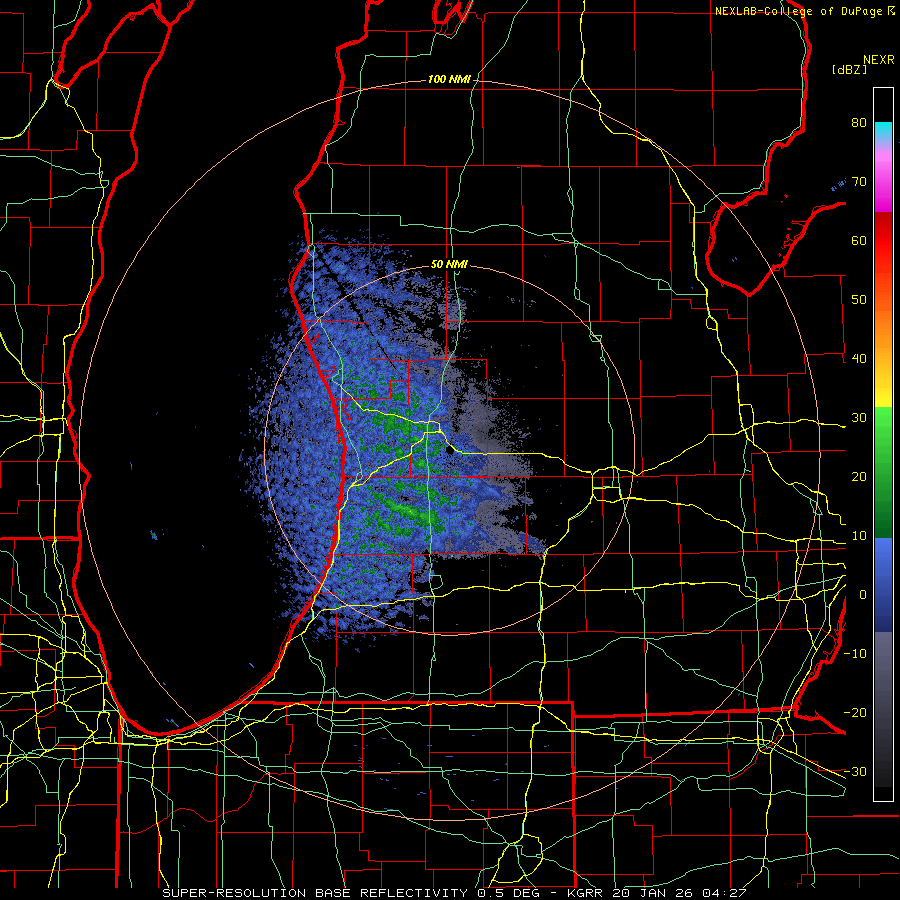Click the 0 value on the dBZ scale
This screenshot has width=900, height=900.
[863, 595]
